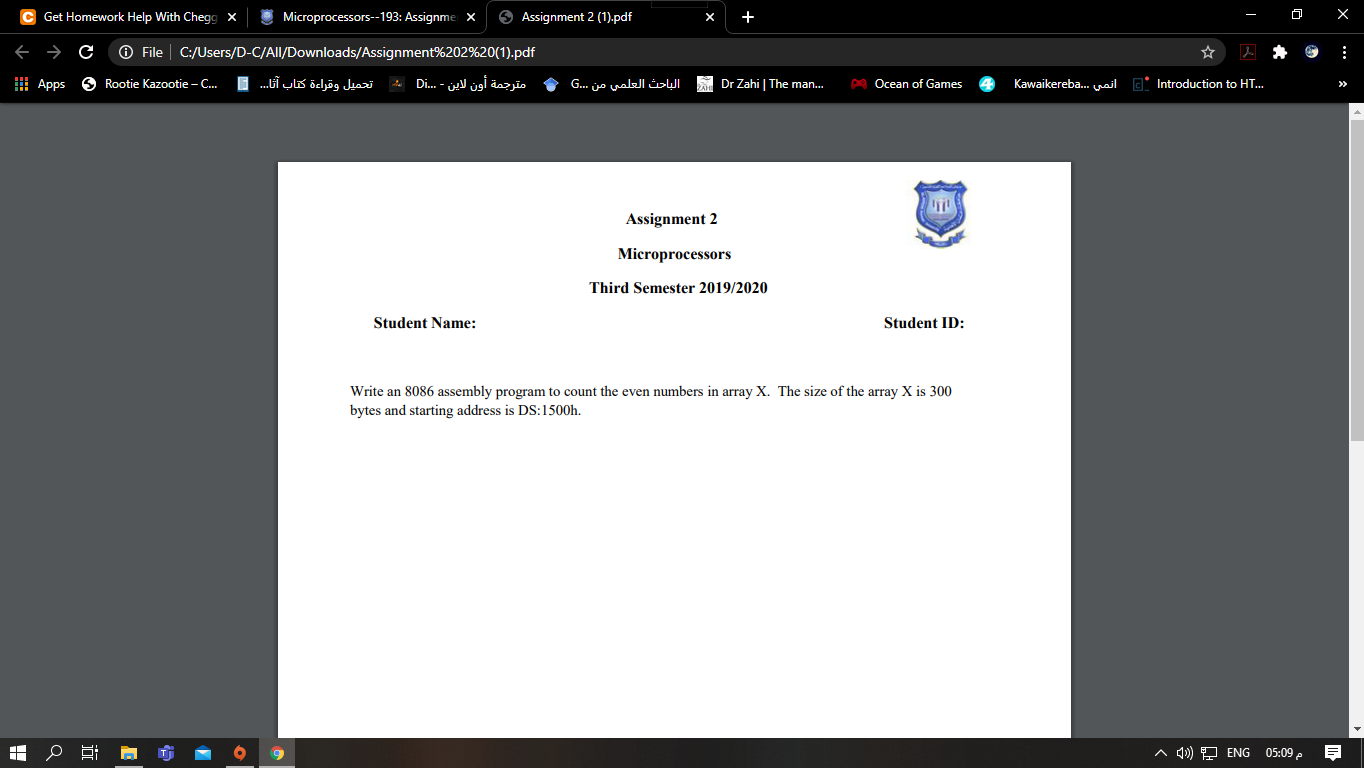Open File Explorer from the taskbar

128,753
